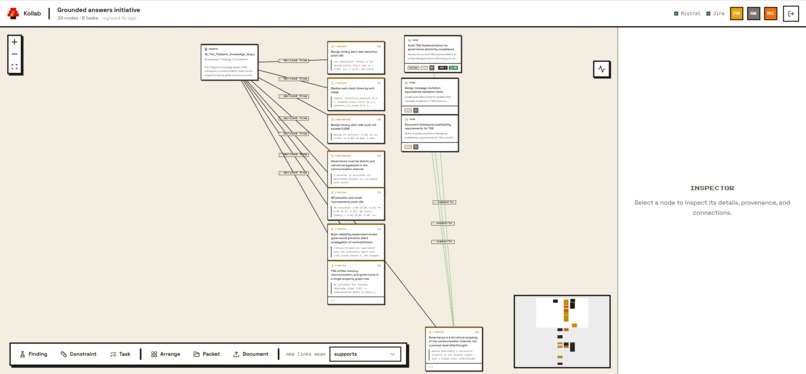This screenshot has width=806, height=374.
Task: Select the Governance is a structural property node
Action: [x=454, y=349]
